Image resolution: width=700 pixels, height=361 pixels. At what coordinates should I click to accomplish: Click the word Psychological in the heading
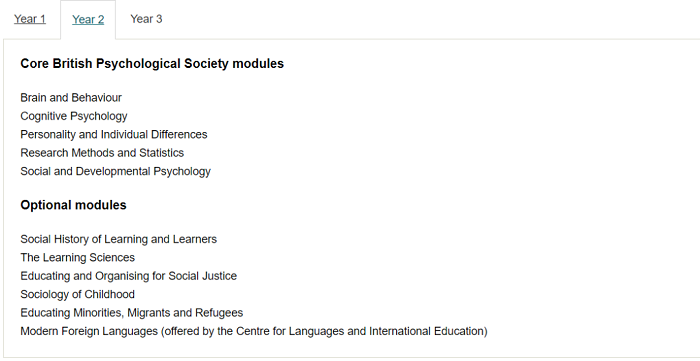click(x=138, y=64)
